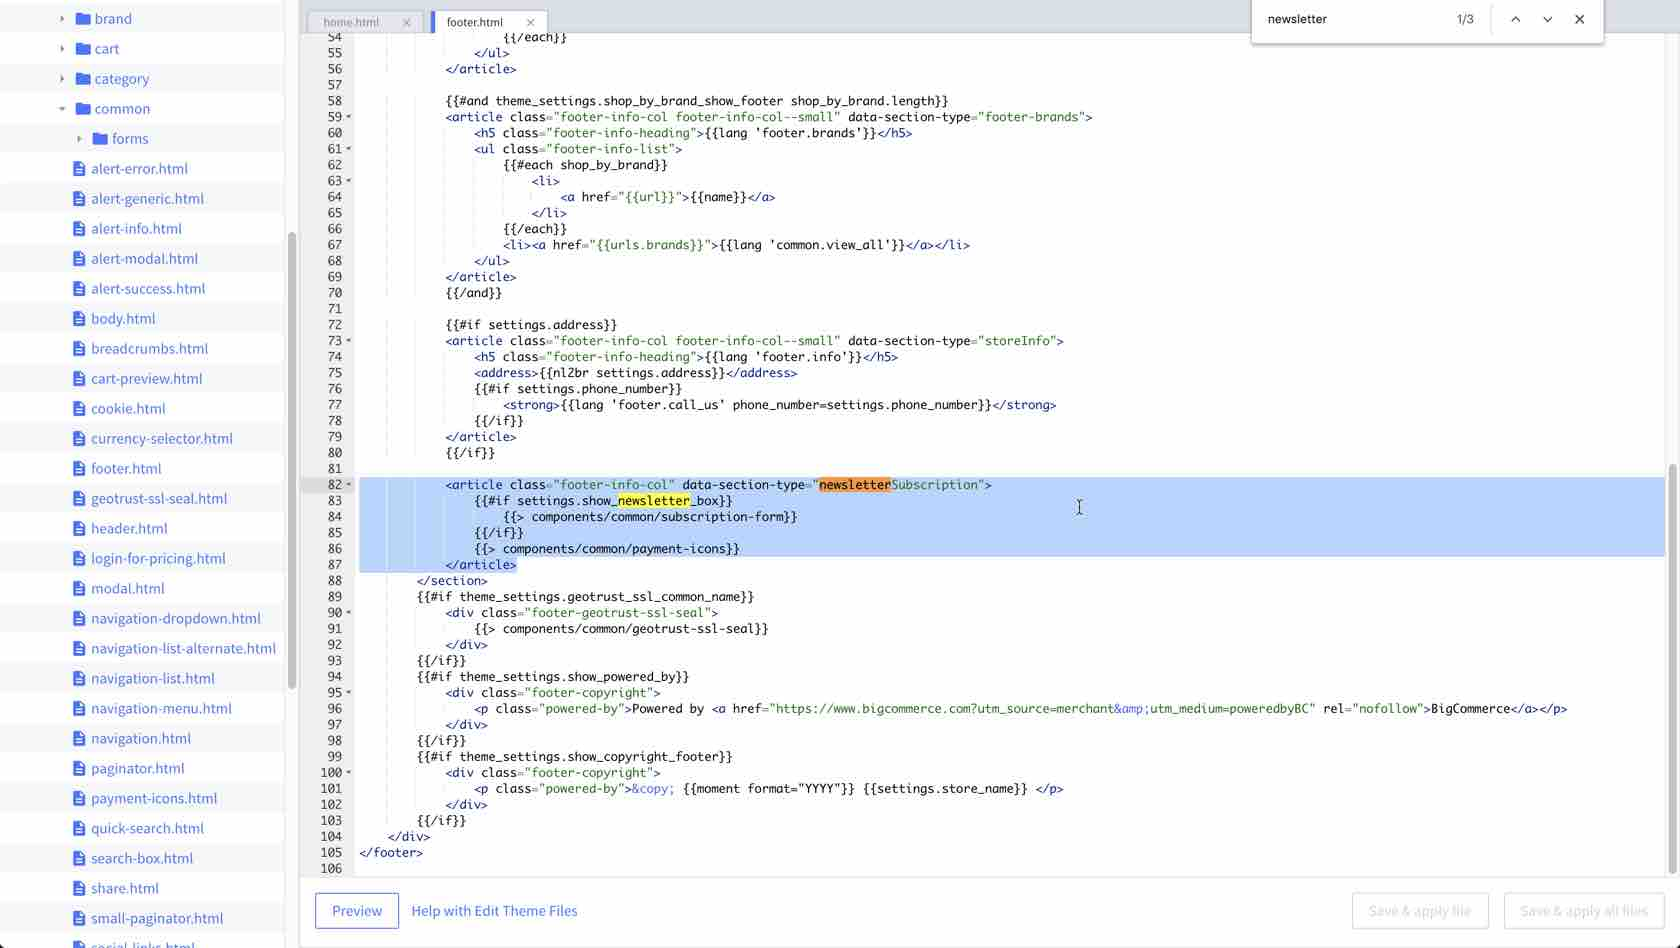Screen dimensions: 1680x948
Task: Click the forms folder icon
Action: tap(98, 138)
